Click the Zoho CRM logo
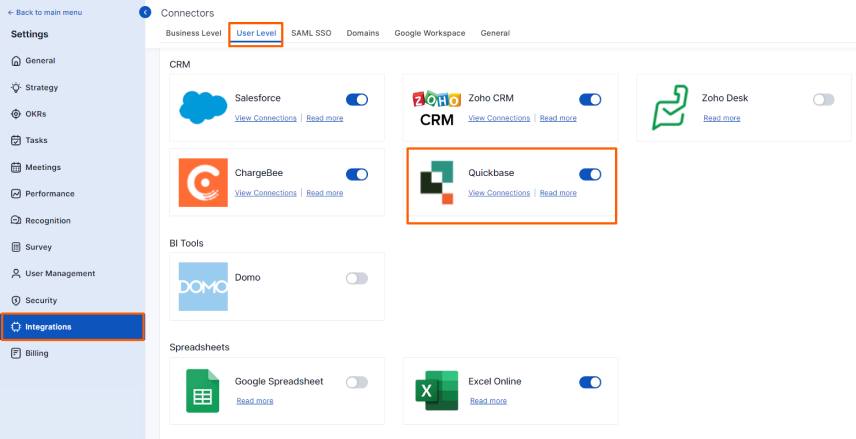 (x=437, y=108)
